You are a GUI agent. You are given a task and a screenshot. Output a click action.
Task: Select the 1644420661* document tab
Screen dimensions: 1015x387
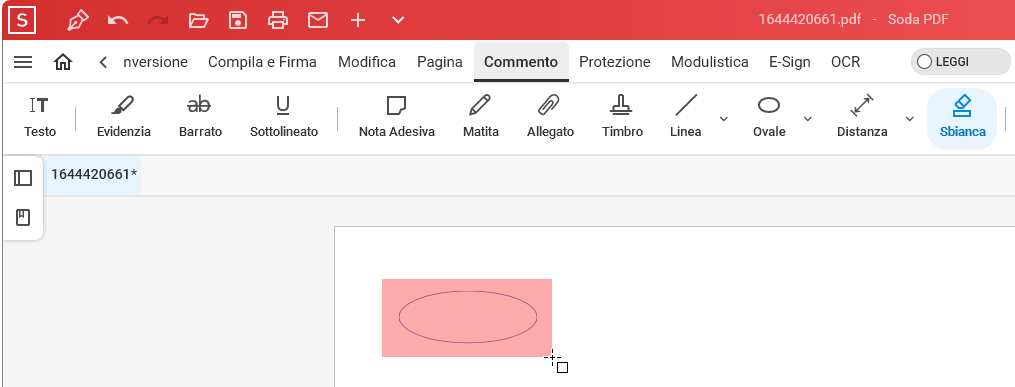[93, 175]
